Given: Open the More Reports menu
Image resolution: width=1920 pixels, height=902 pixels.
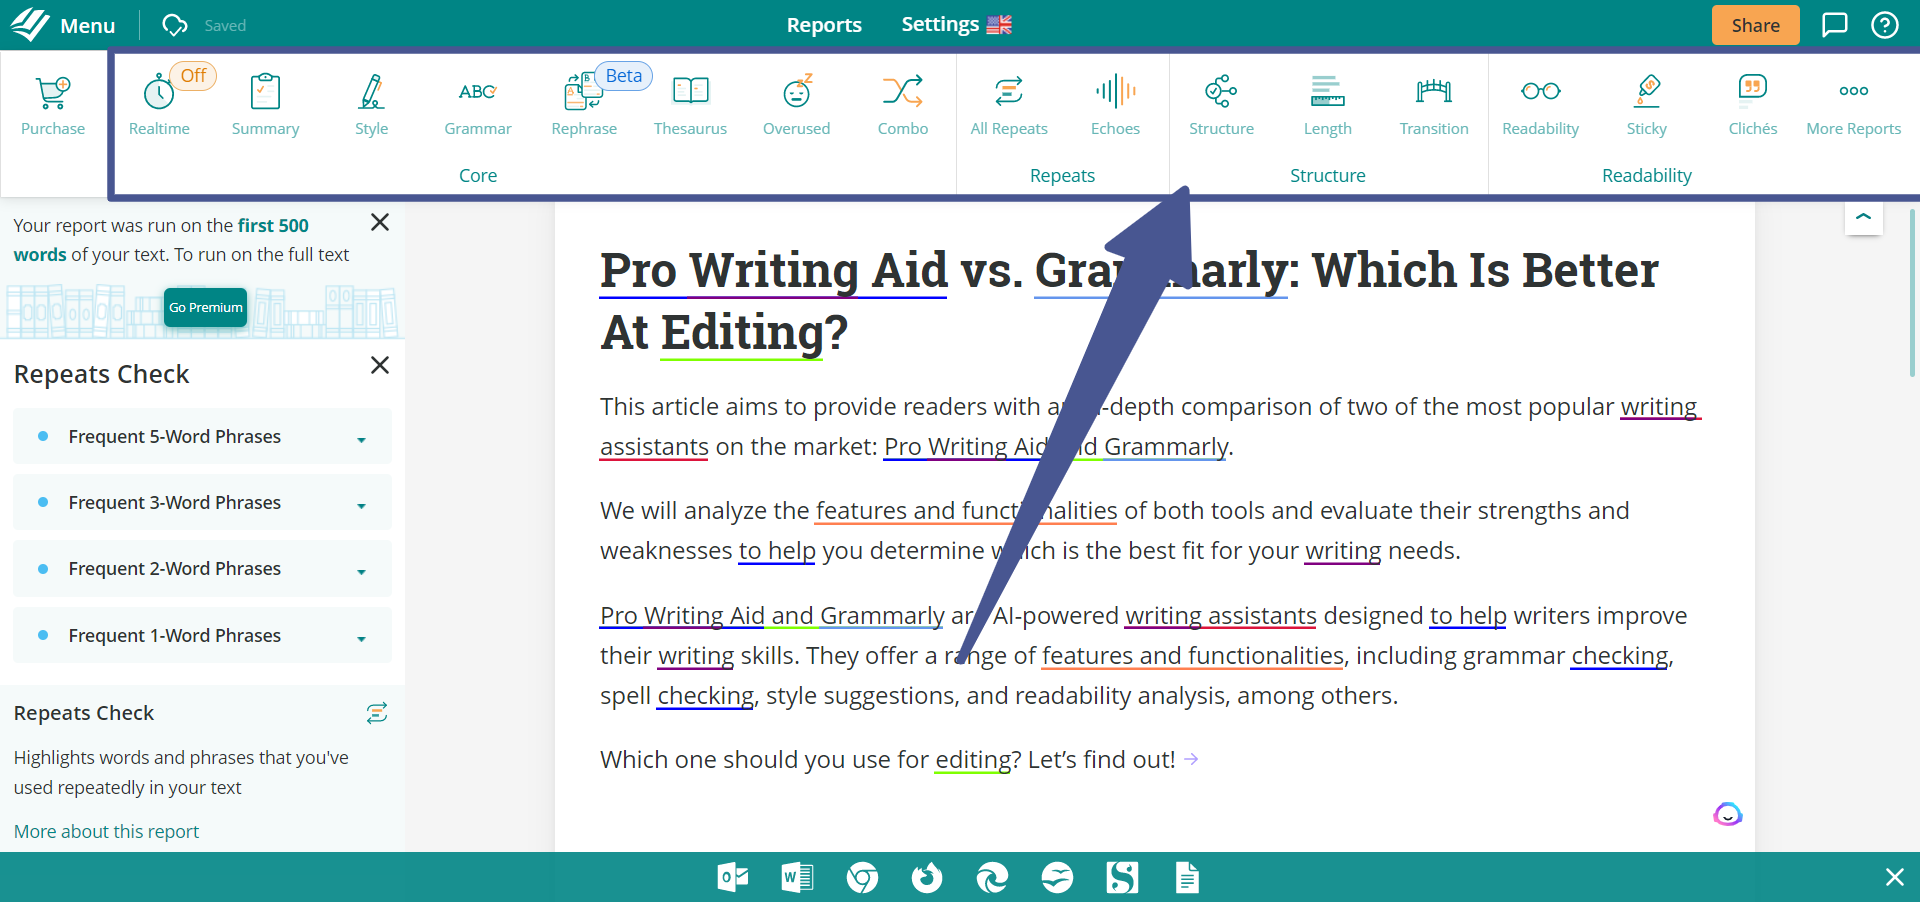Looking at the screenshot, I should pyautogui.click(x=1853, y=104).
